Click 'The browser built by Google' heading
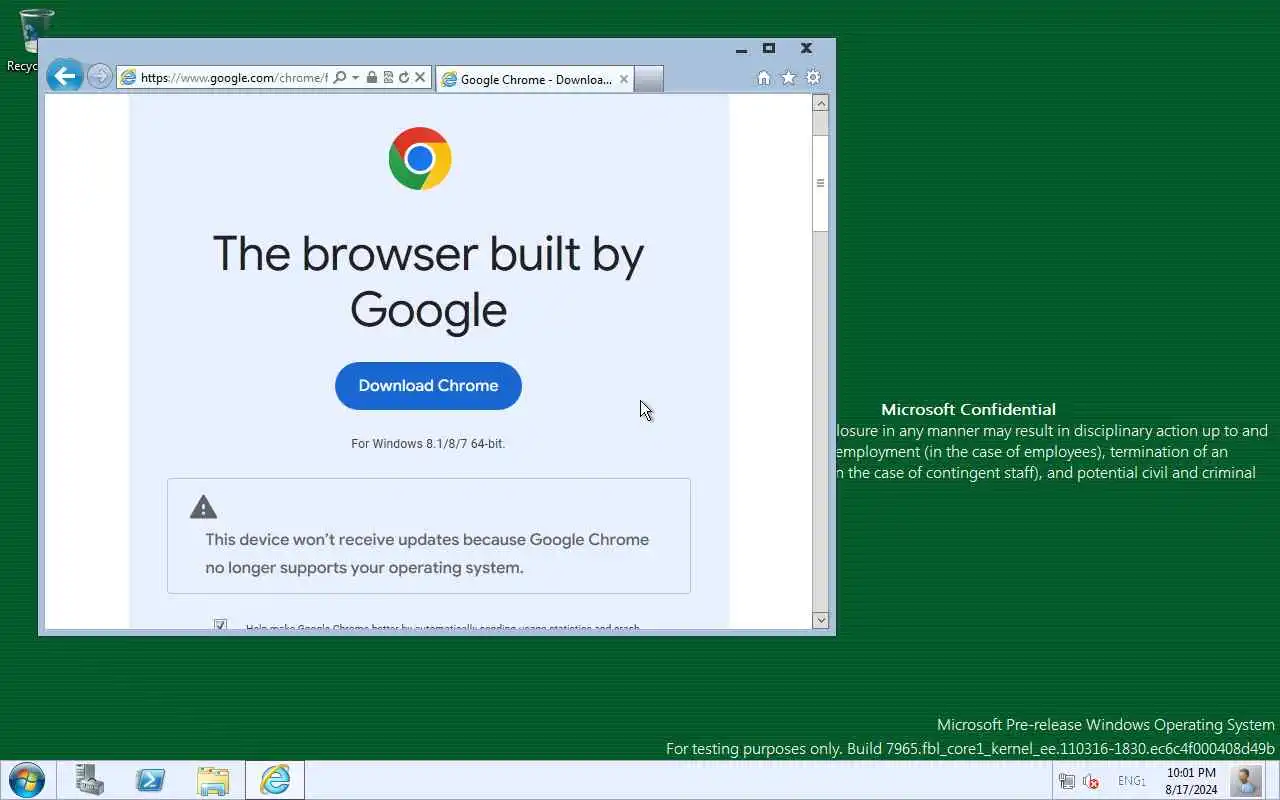 428,281
